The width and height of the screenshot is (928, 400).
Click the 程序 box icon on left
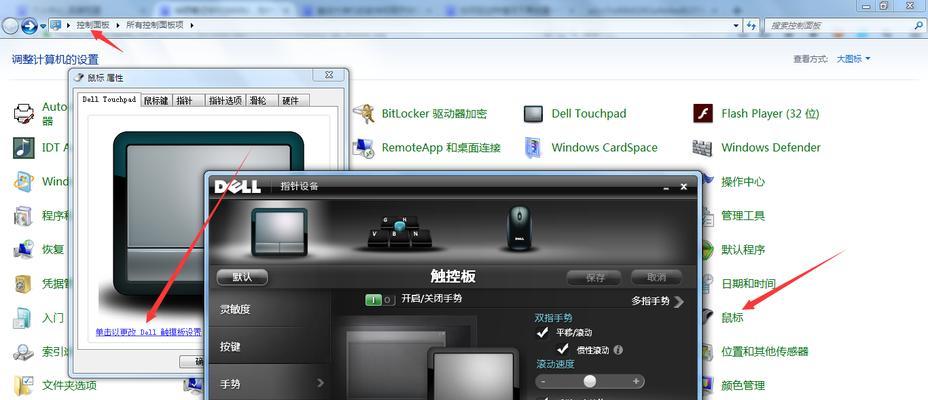click(24, 215)
